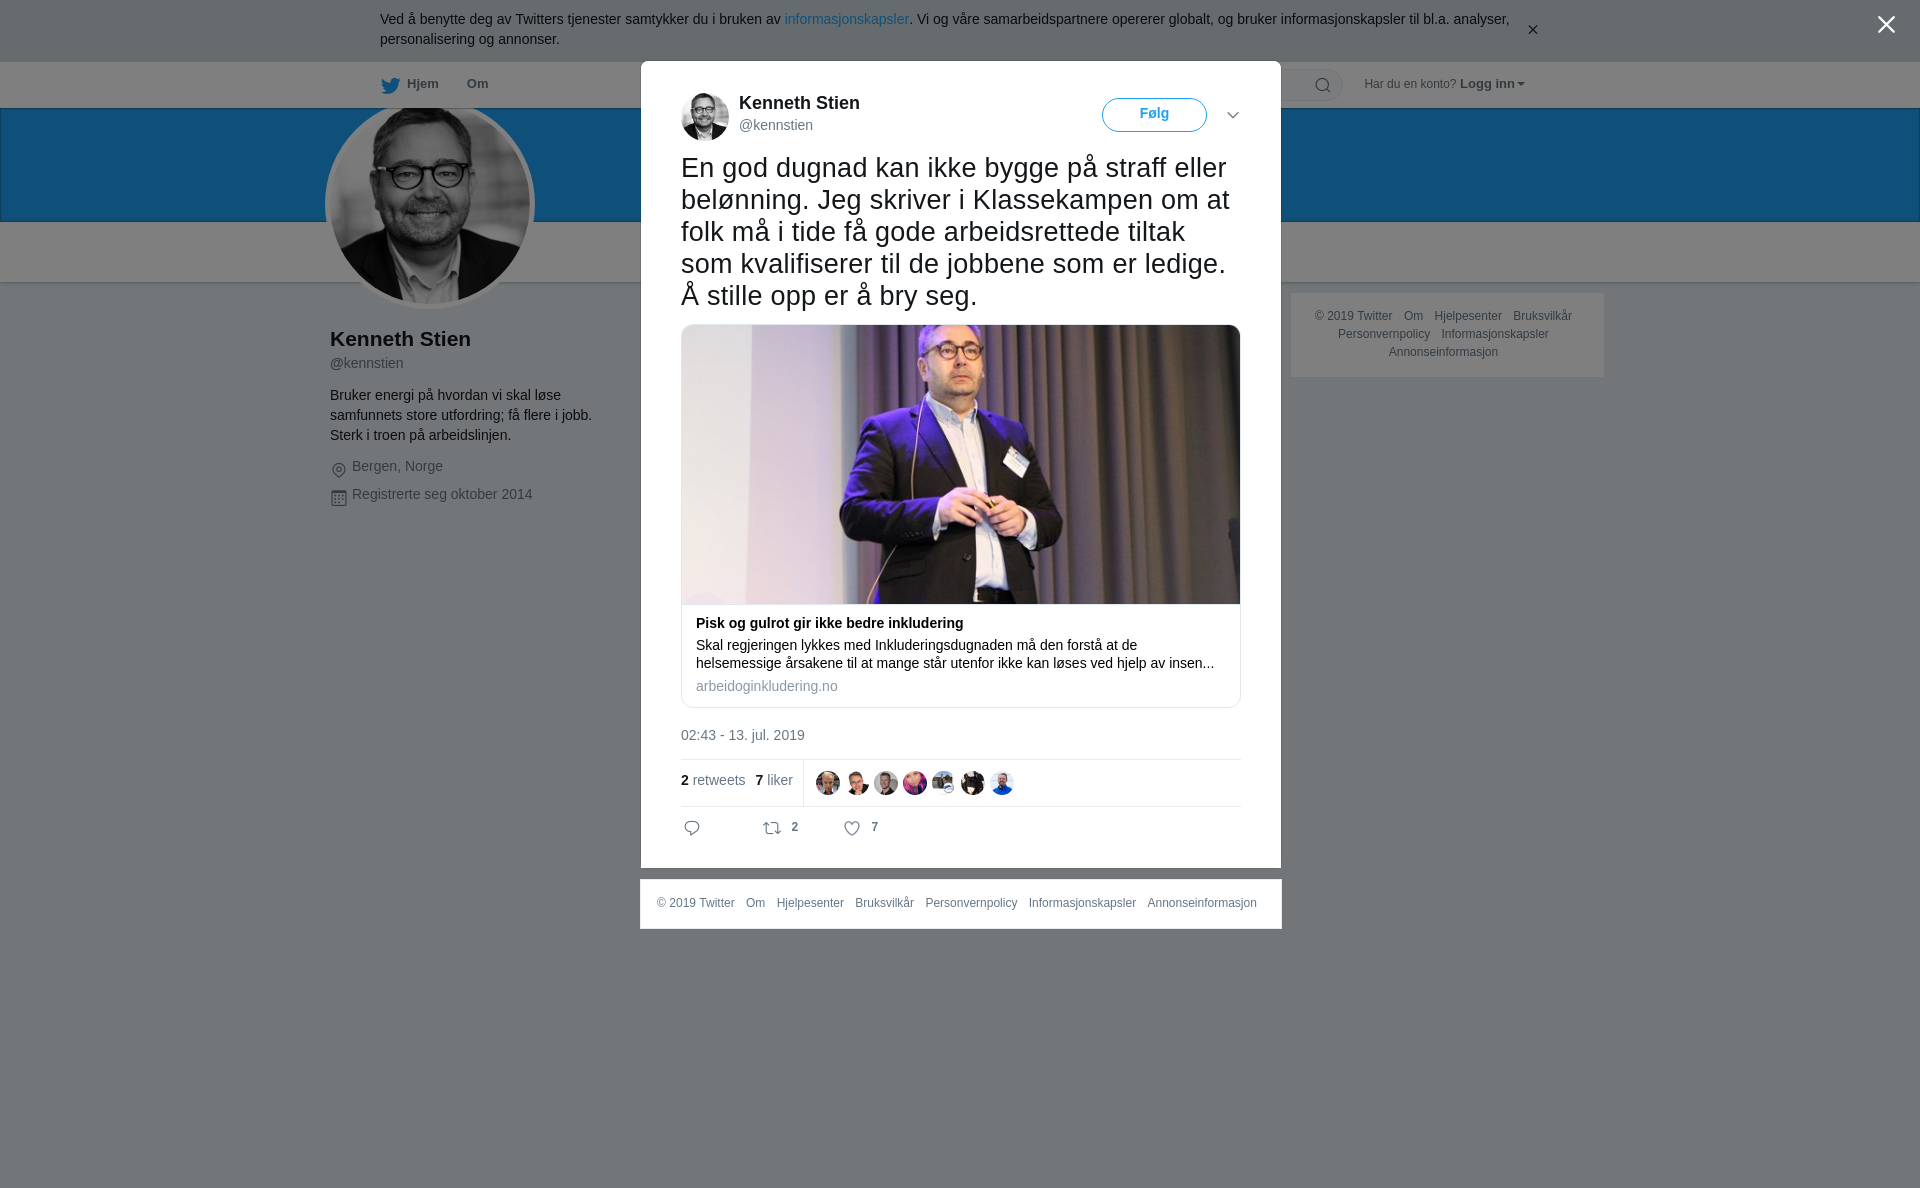Click the retweet icon under the tweet
Image resolution: width=1920 pixels, height=1188 pixels.
(x=772, y=828)
